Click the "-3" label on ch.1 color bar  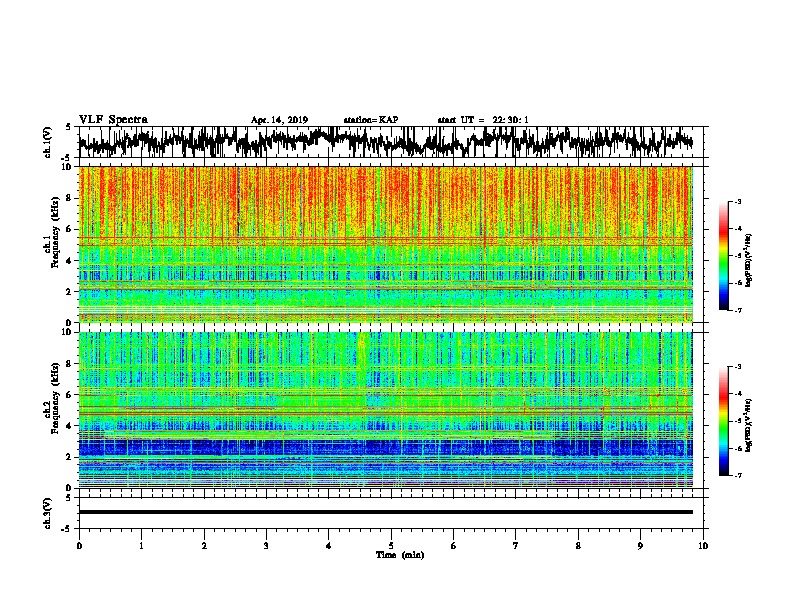(x=738, y=202)
